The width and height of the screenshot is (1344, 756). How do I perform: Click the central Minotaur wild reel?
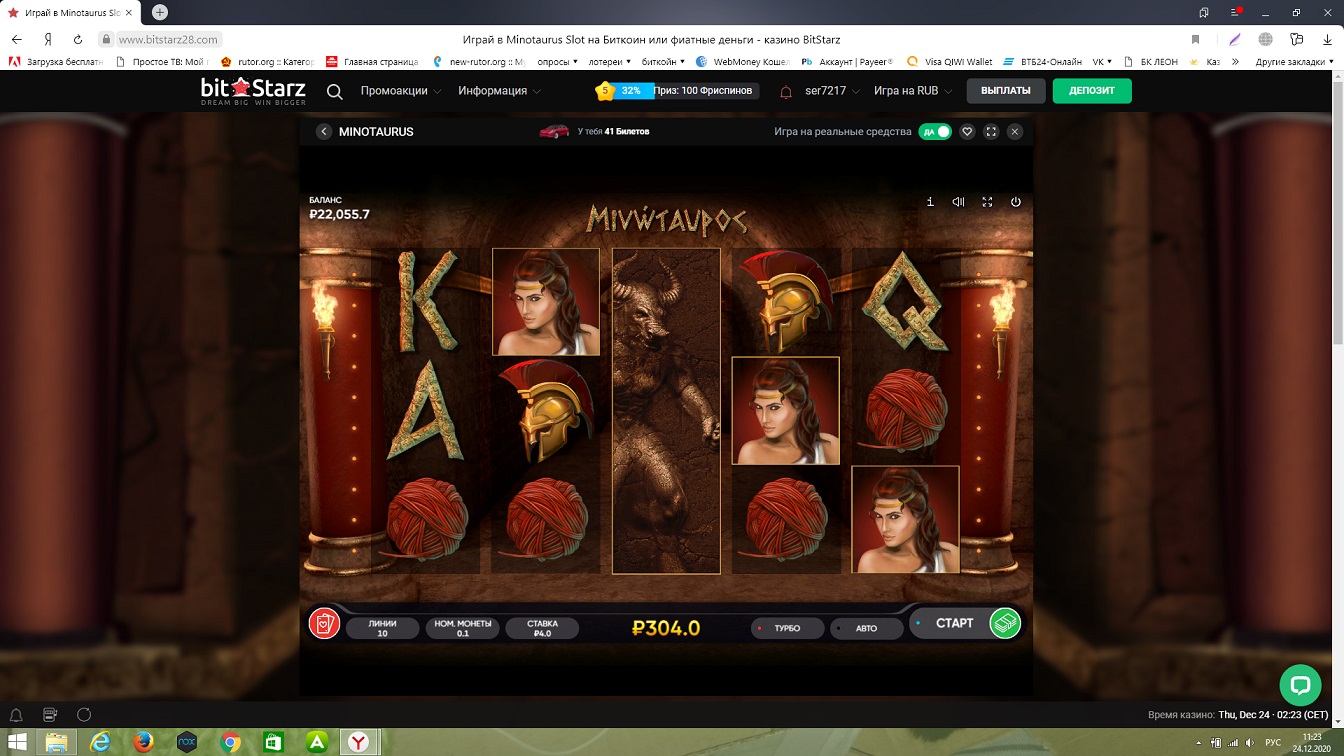[666, 411]
